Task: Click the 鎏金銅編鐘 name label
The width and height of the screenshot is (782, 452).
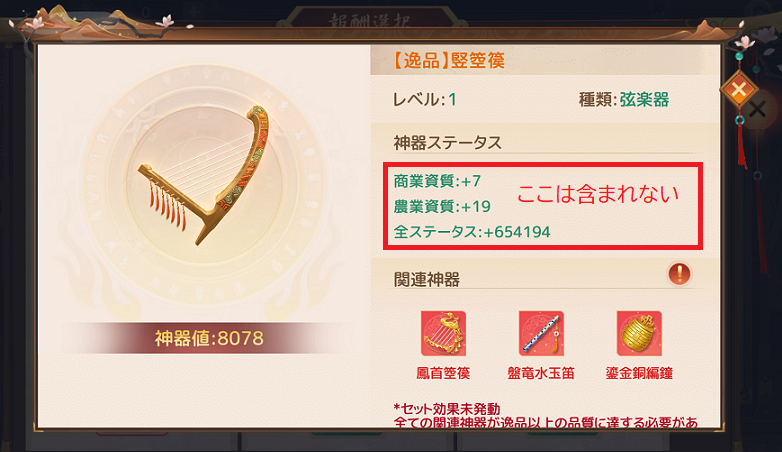Action: pyautogui.click(x=639, y=373)
